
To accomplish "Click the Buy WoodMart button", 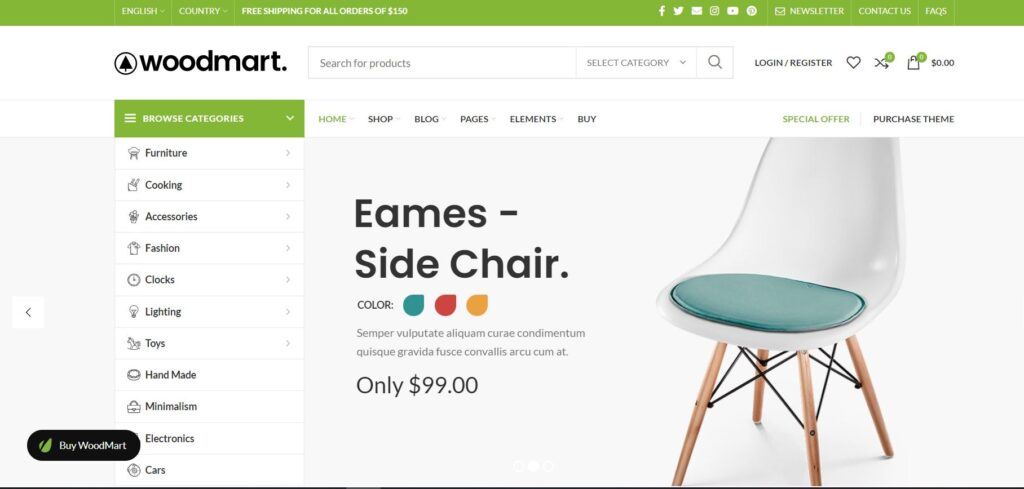I will (x=84, y=445).
